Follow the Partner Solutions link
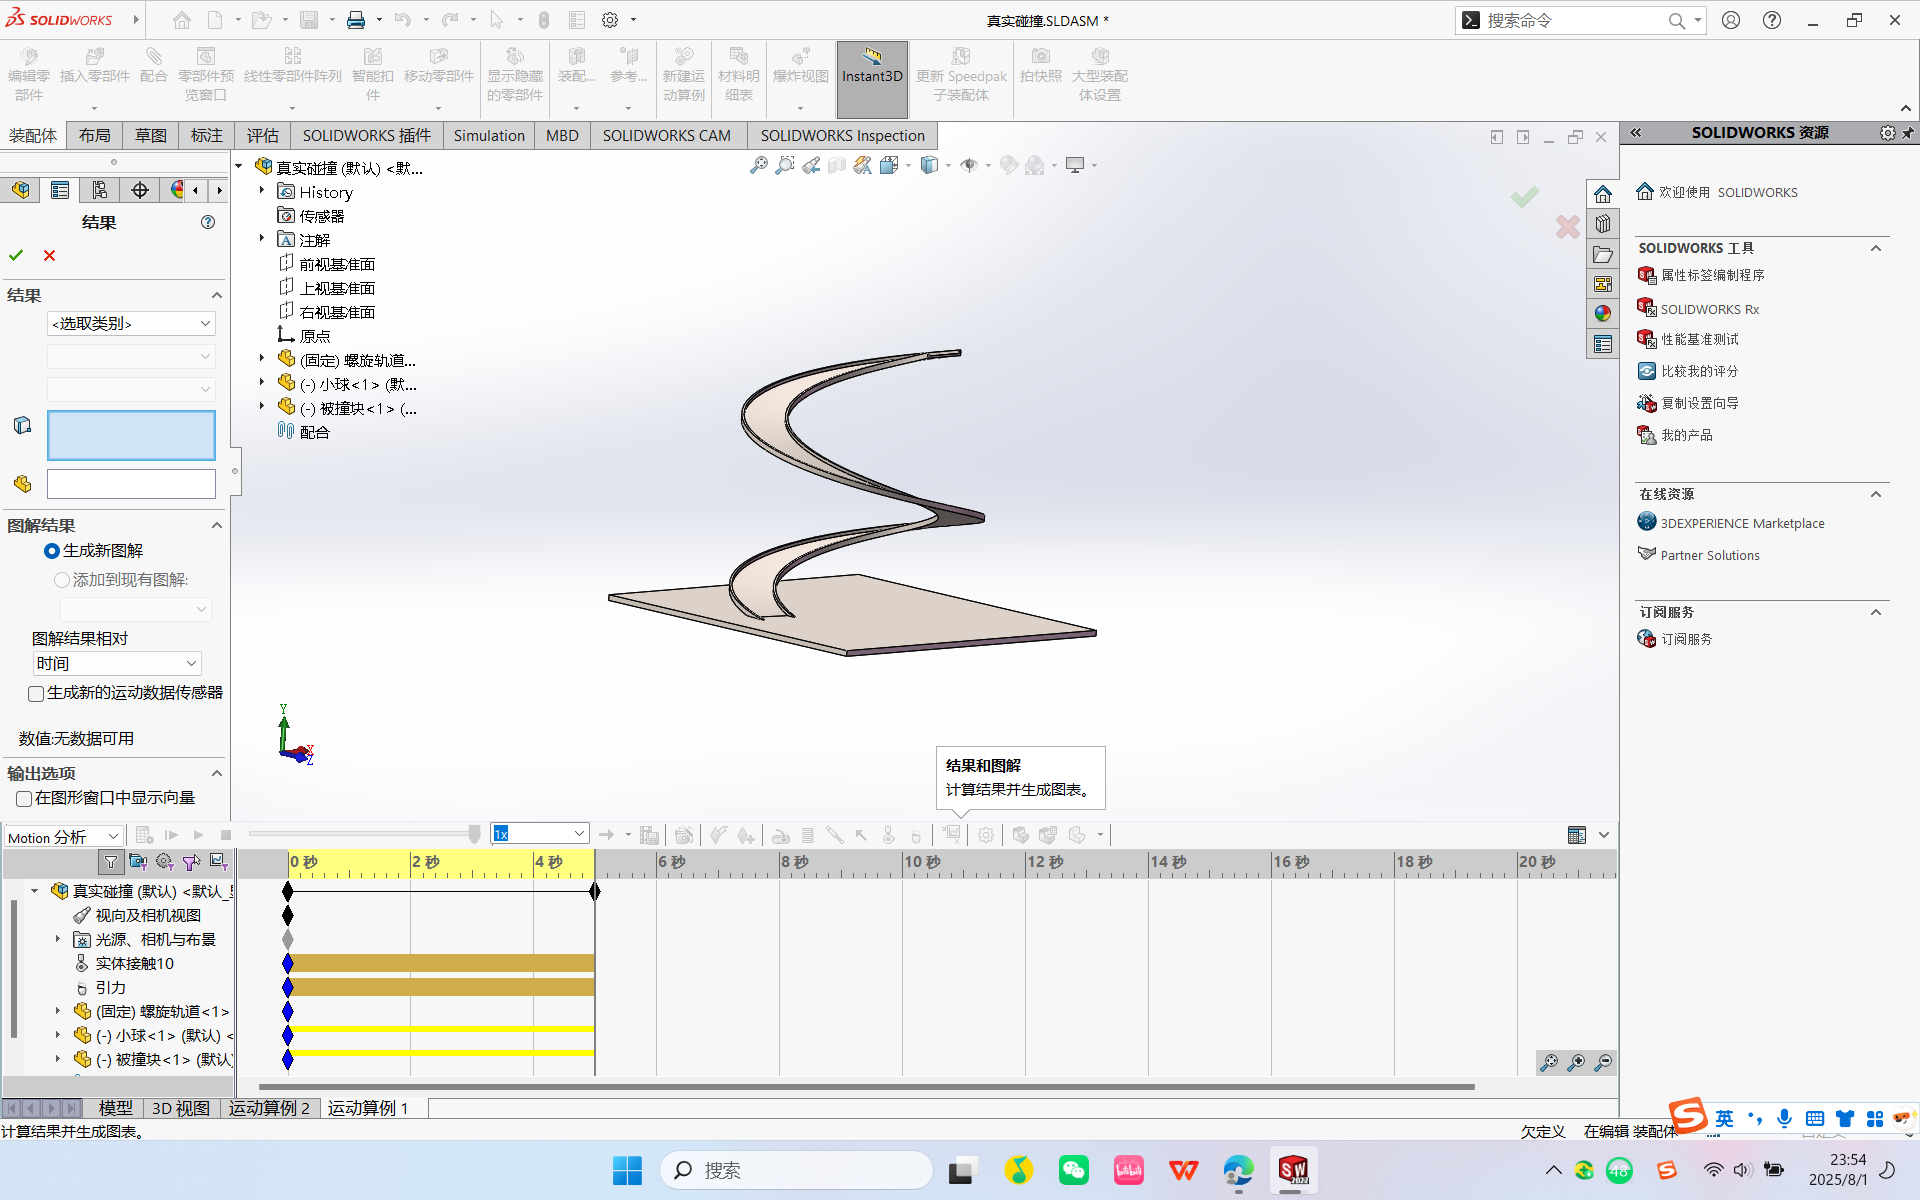 coord(1709,555)
